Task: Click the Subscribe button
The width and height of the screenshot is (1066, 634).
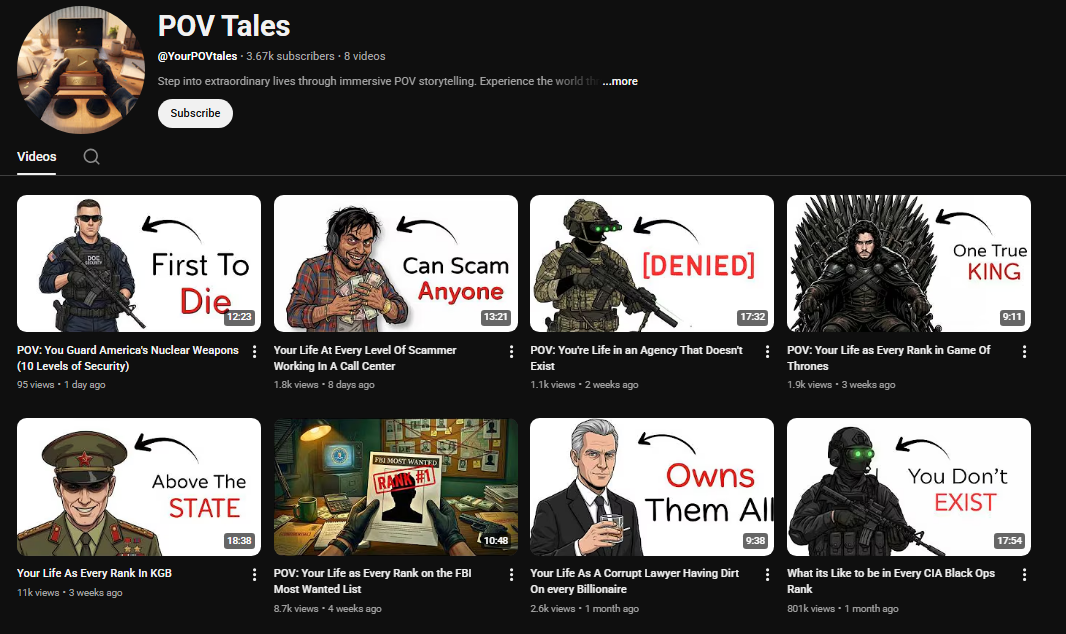Action: point(195,113)
